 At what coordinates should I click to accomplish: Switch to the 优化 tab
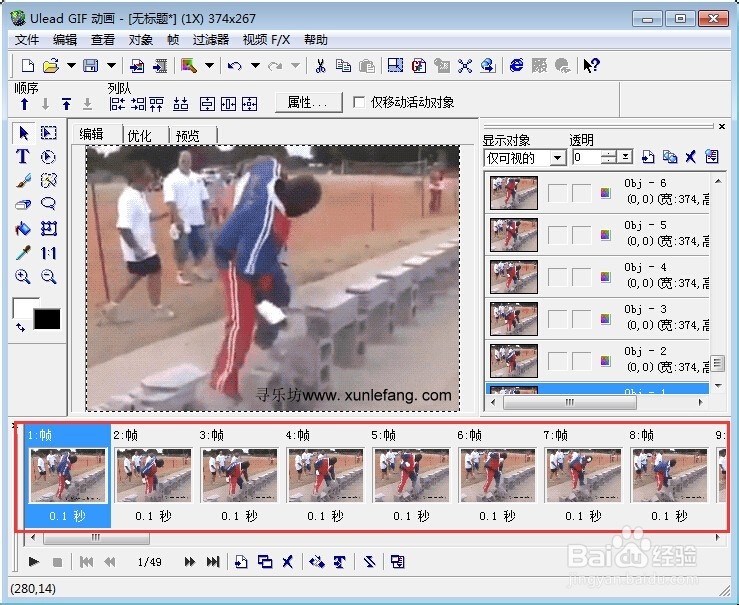coord(140,136)
